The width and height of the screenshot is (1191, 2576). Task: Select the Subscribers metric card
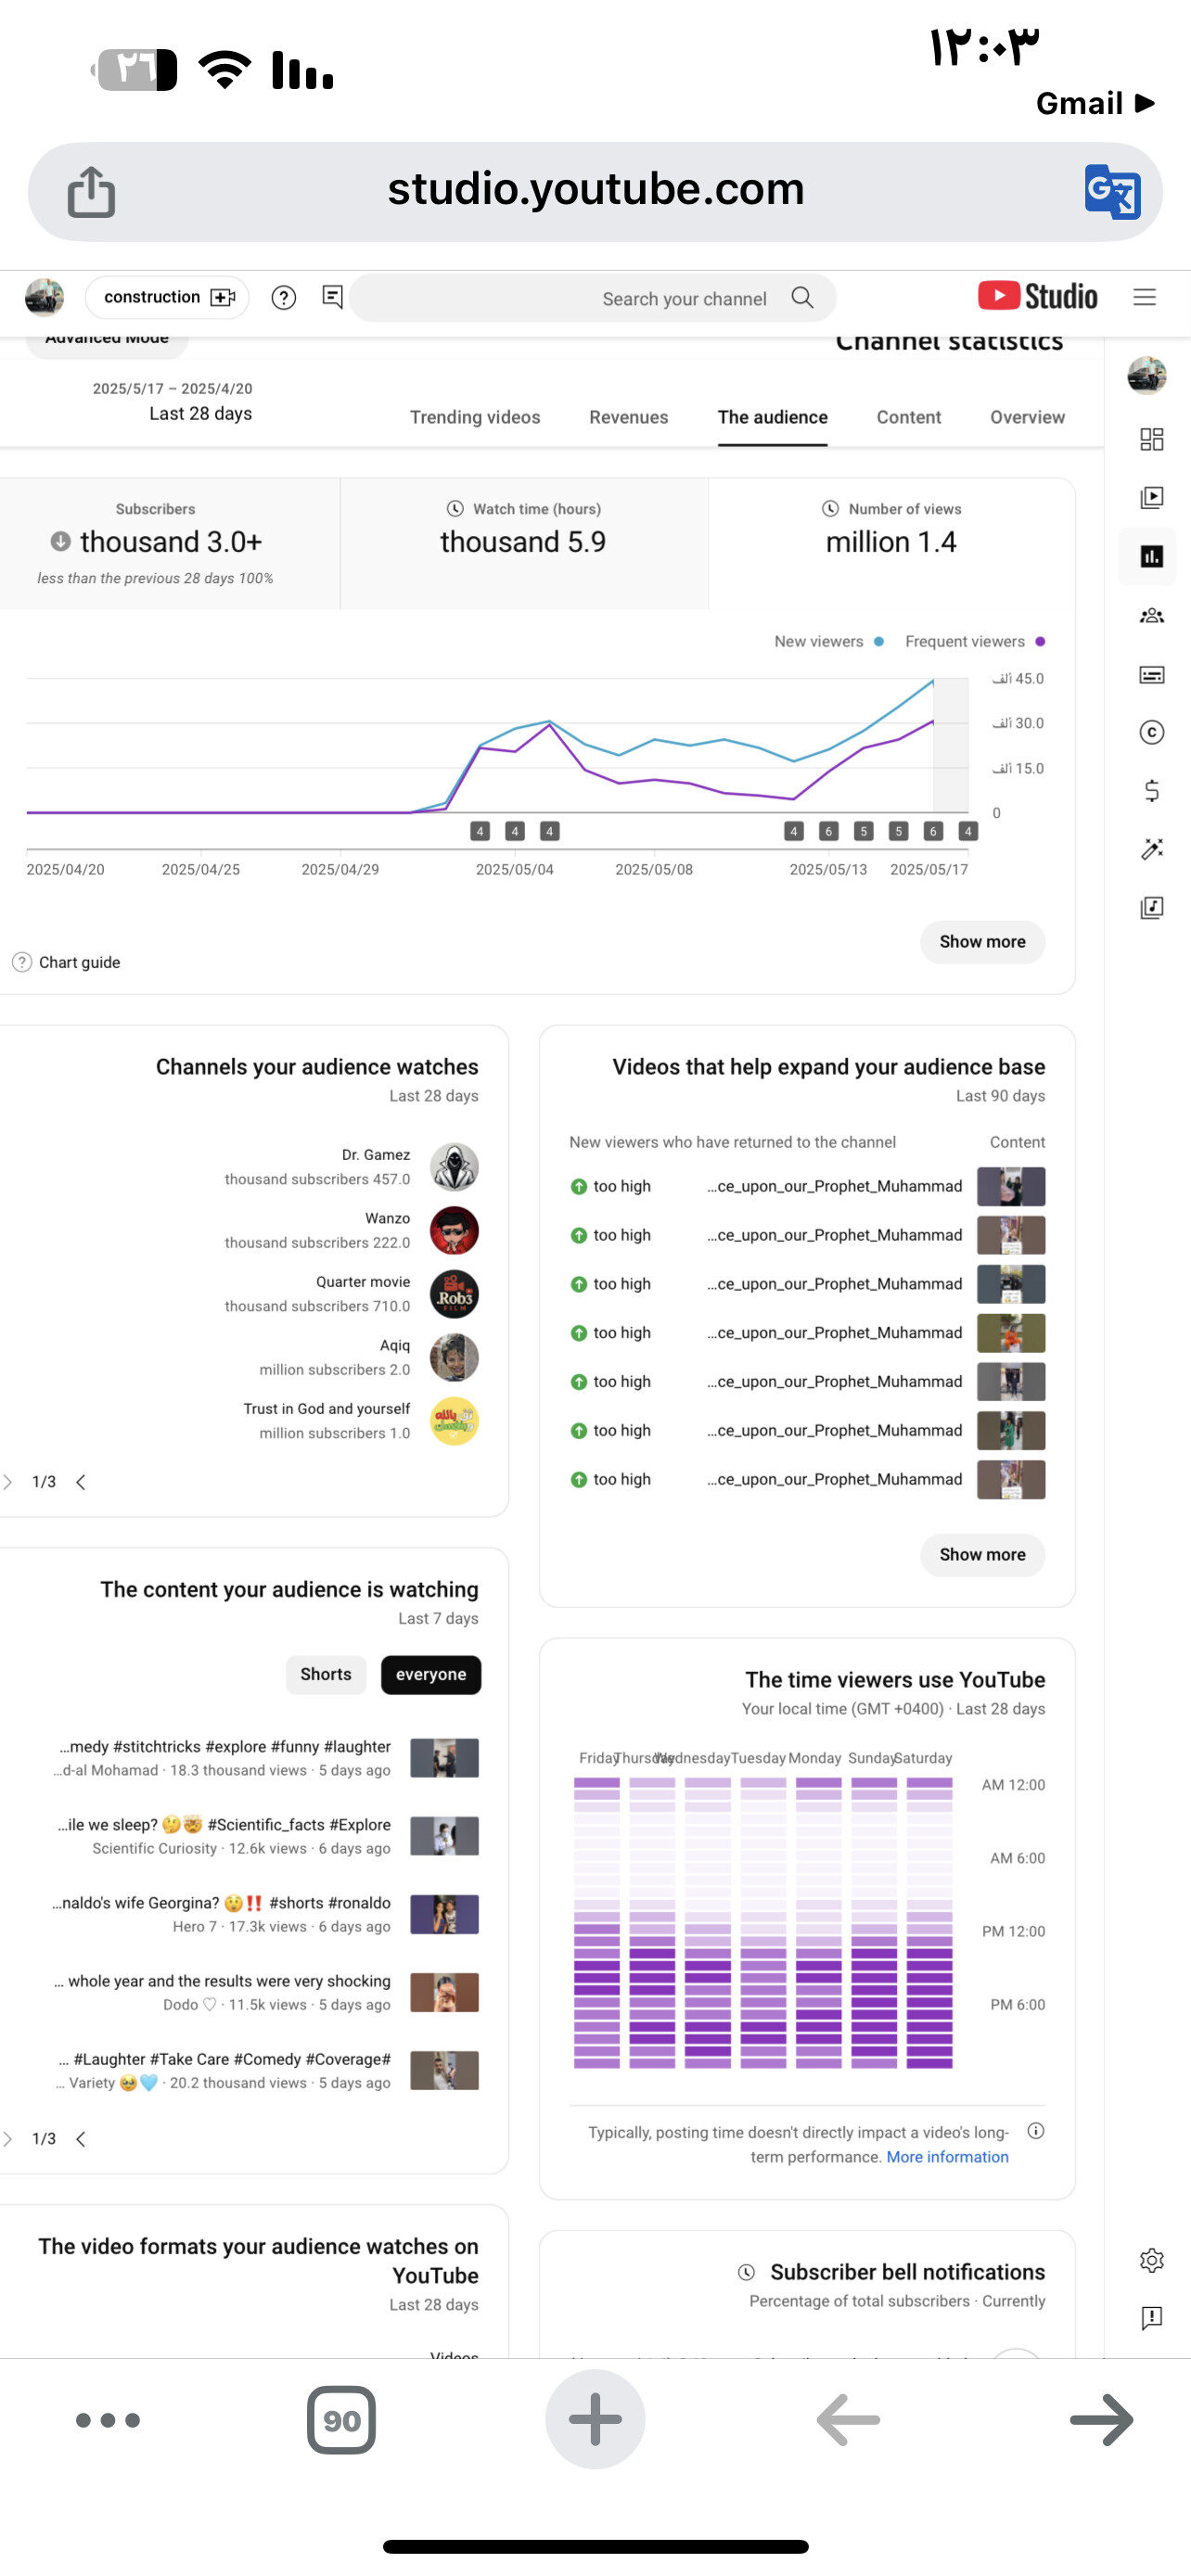[170, 543]
